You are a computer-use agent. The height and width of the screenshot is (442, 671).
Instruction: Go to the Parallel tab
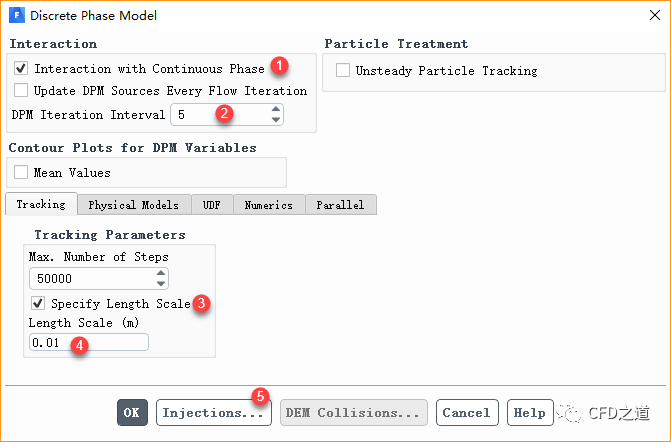(x=341, y=204)
